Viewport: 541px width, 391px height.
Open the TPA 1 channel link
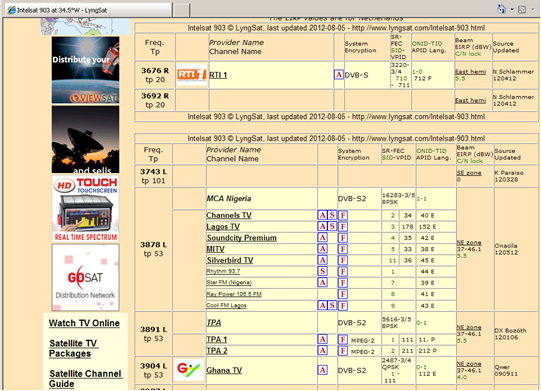[217, 339]
